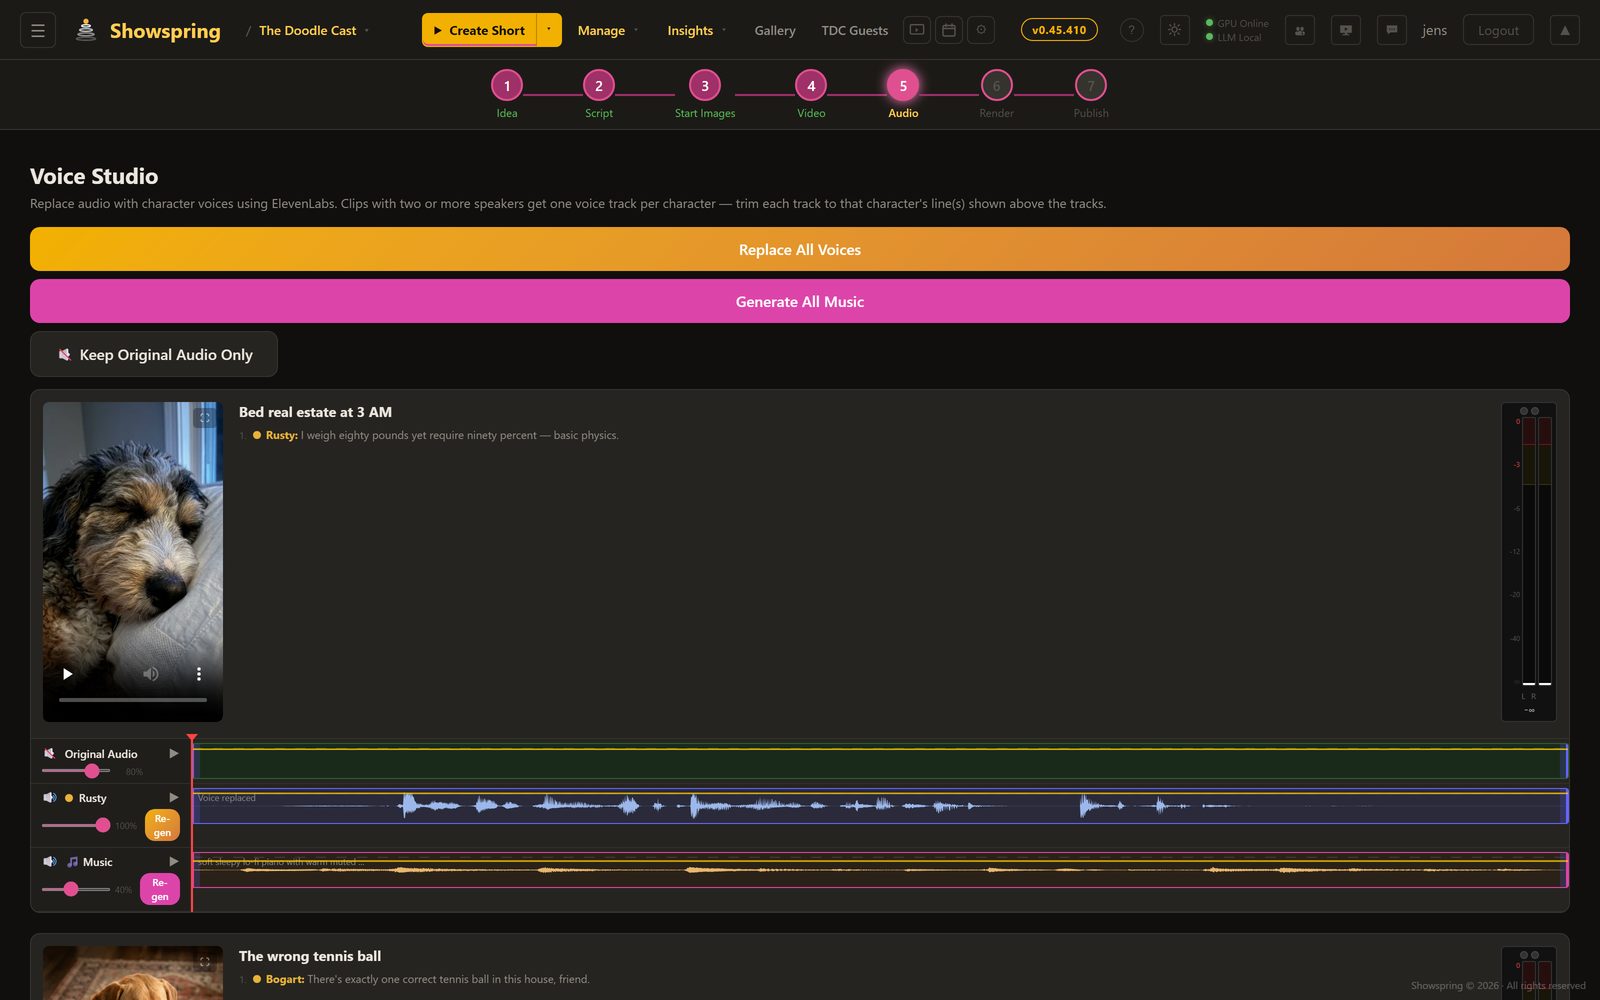Click the Showspring logo icon
Viewport: 1600px width, 1000px height.
(87, 30)
